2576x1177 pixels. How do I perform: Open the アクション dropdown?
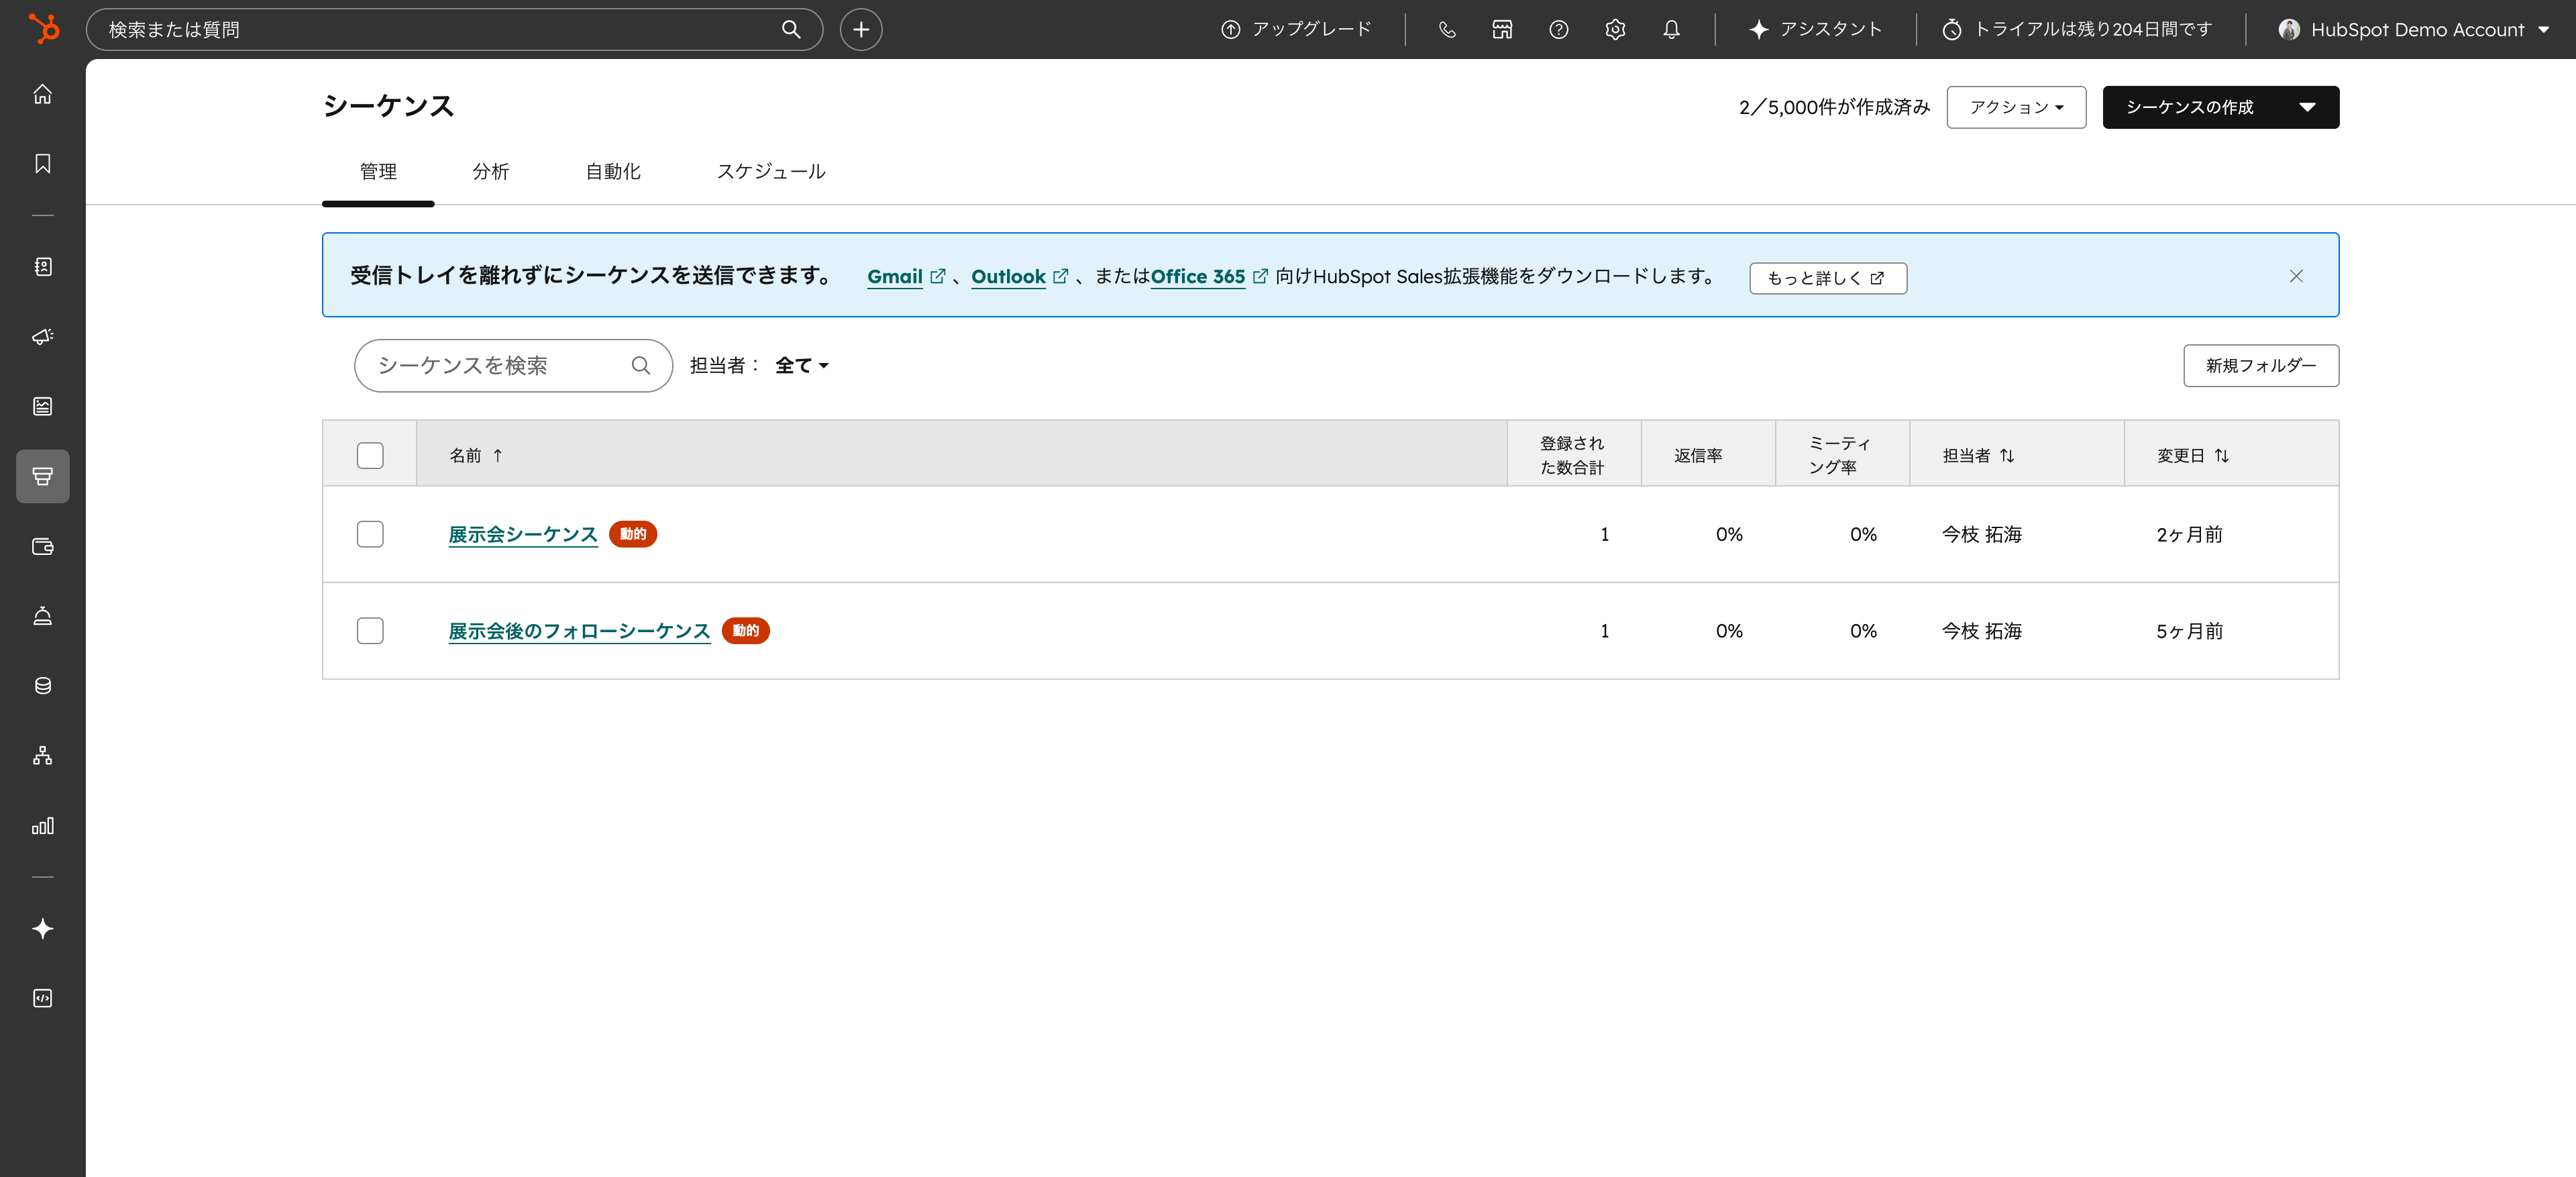tap(2016, 107)
